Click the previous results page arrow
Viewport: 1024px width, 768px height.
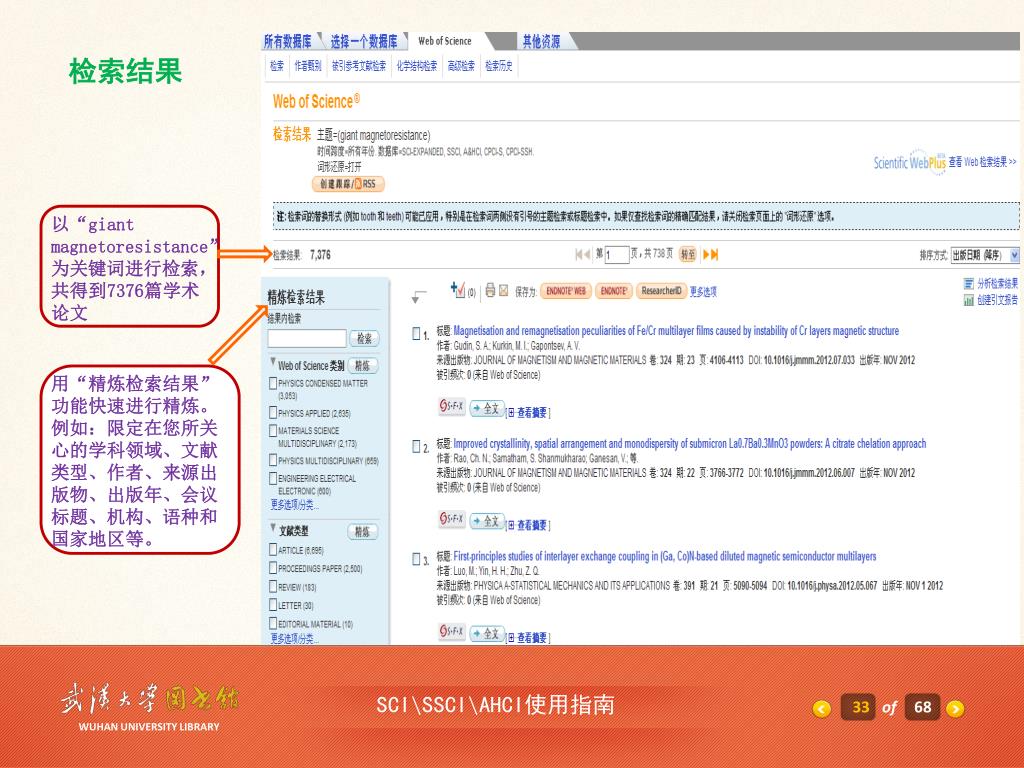[x=587, y=255]
